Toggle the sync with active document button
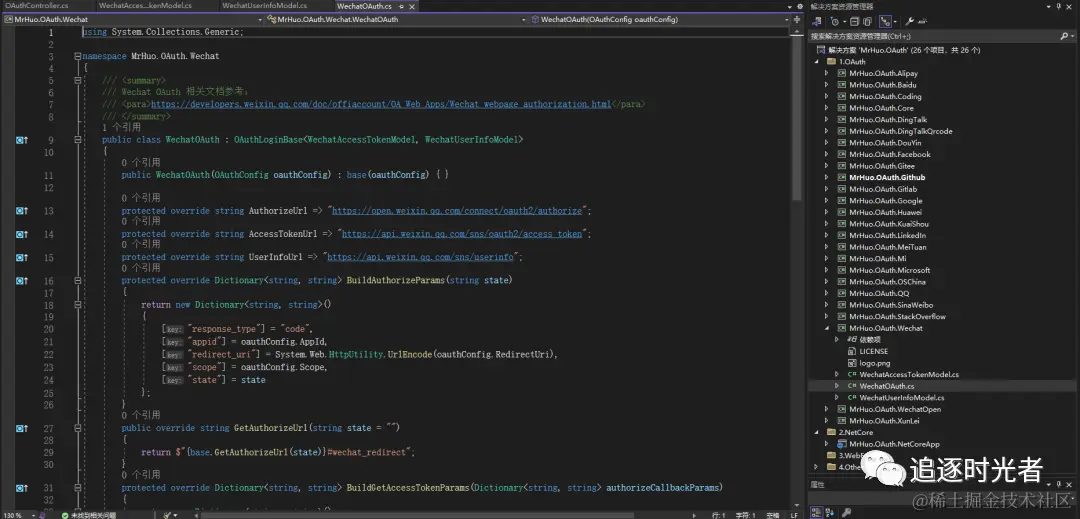This screenshot has width=1080, height=519. point(886,21)
